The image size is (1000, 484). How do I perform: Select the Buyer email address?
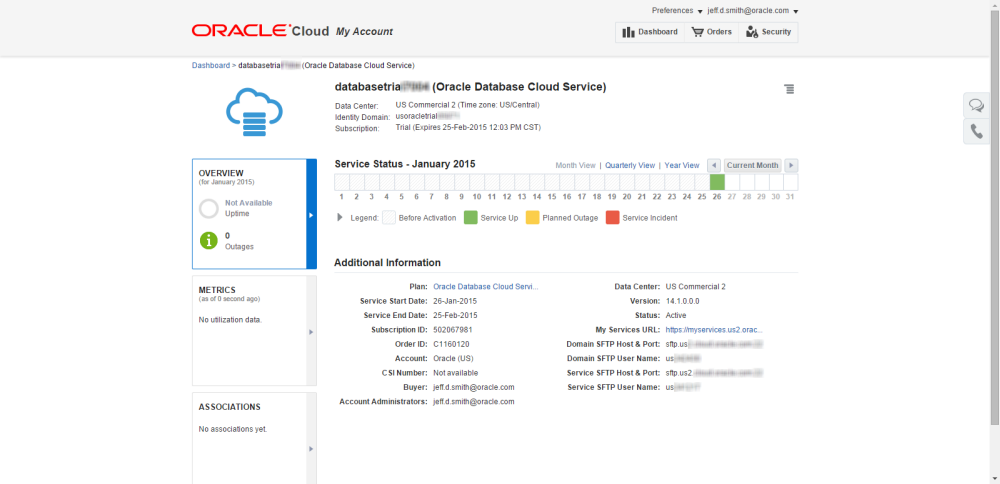point(474,387)
